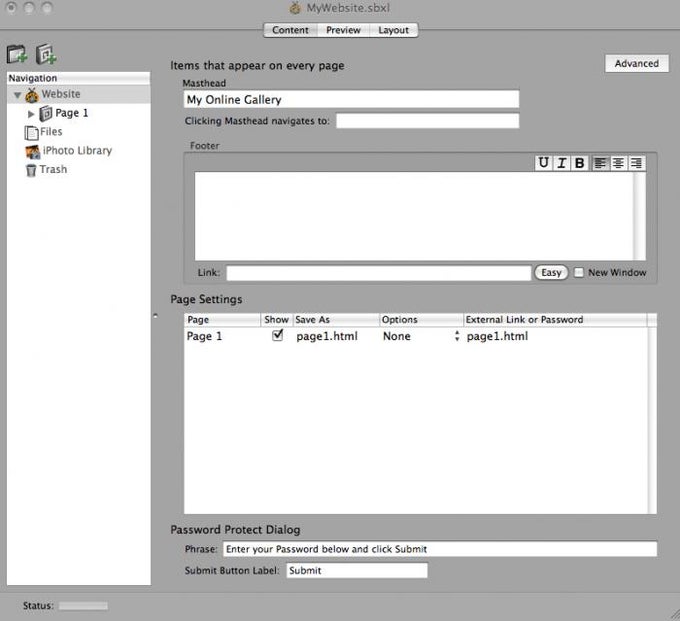Click the Show column header
This screenshot has height=621, width=680.
[277, 320]
